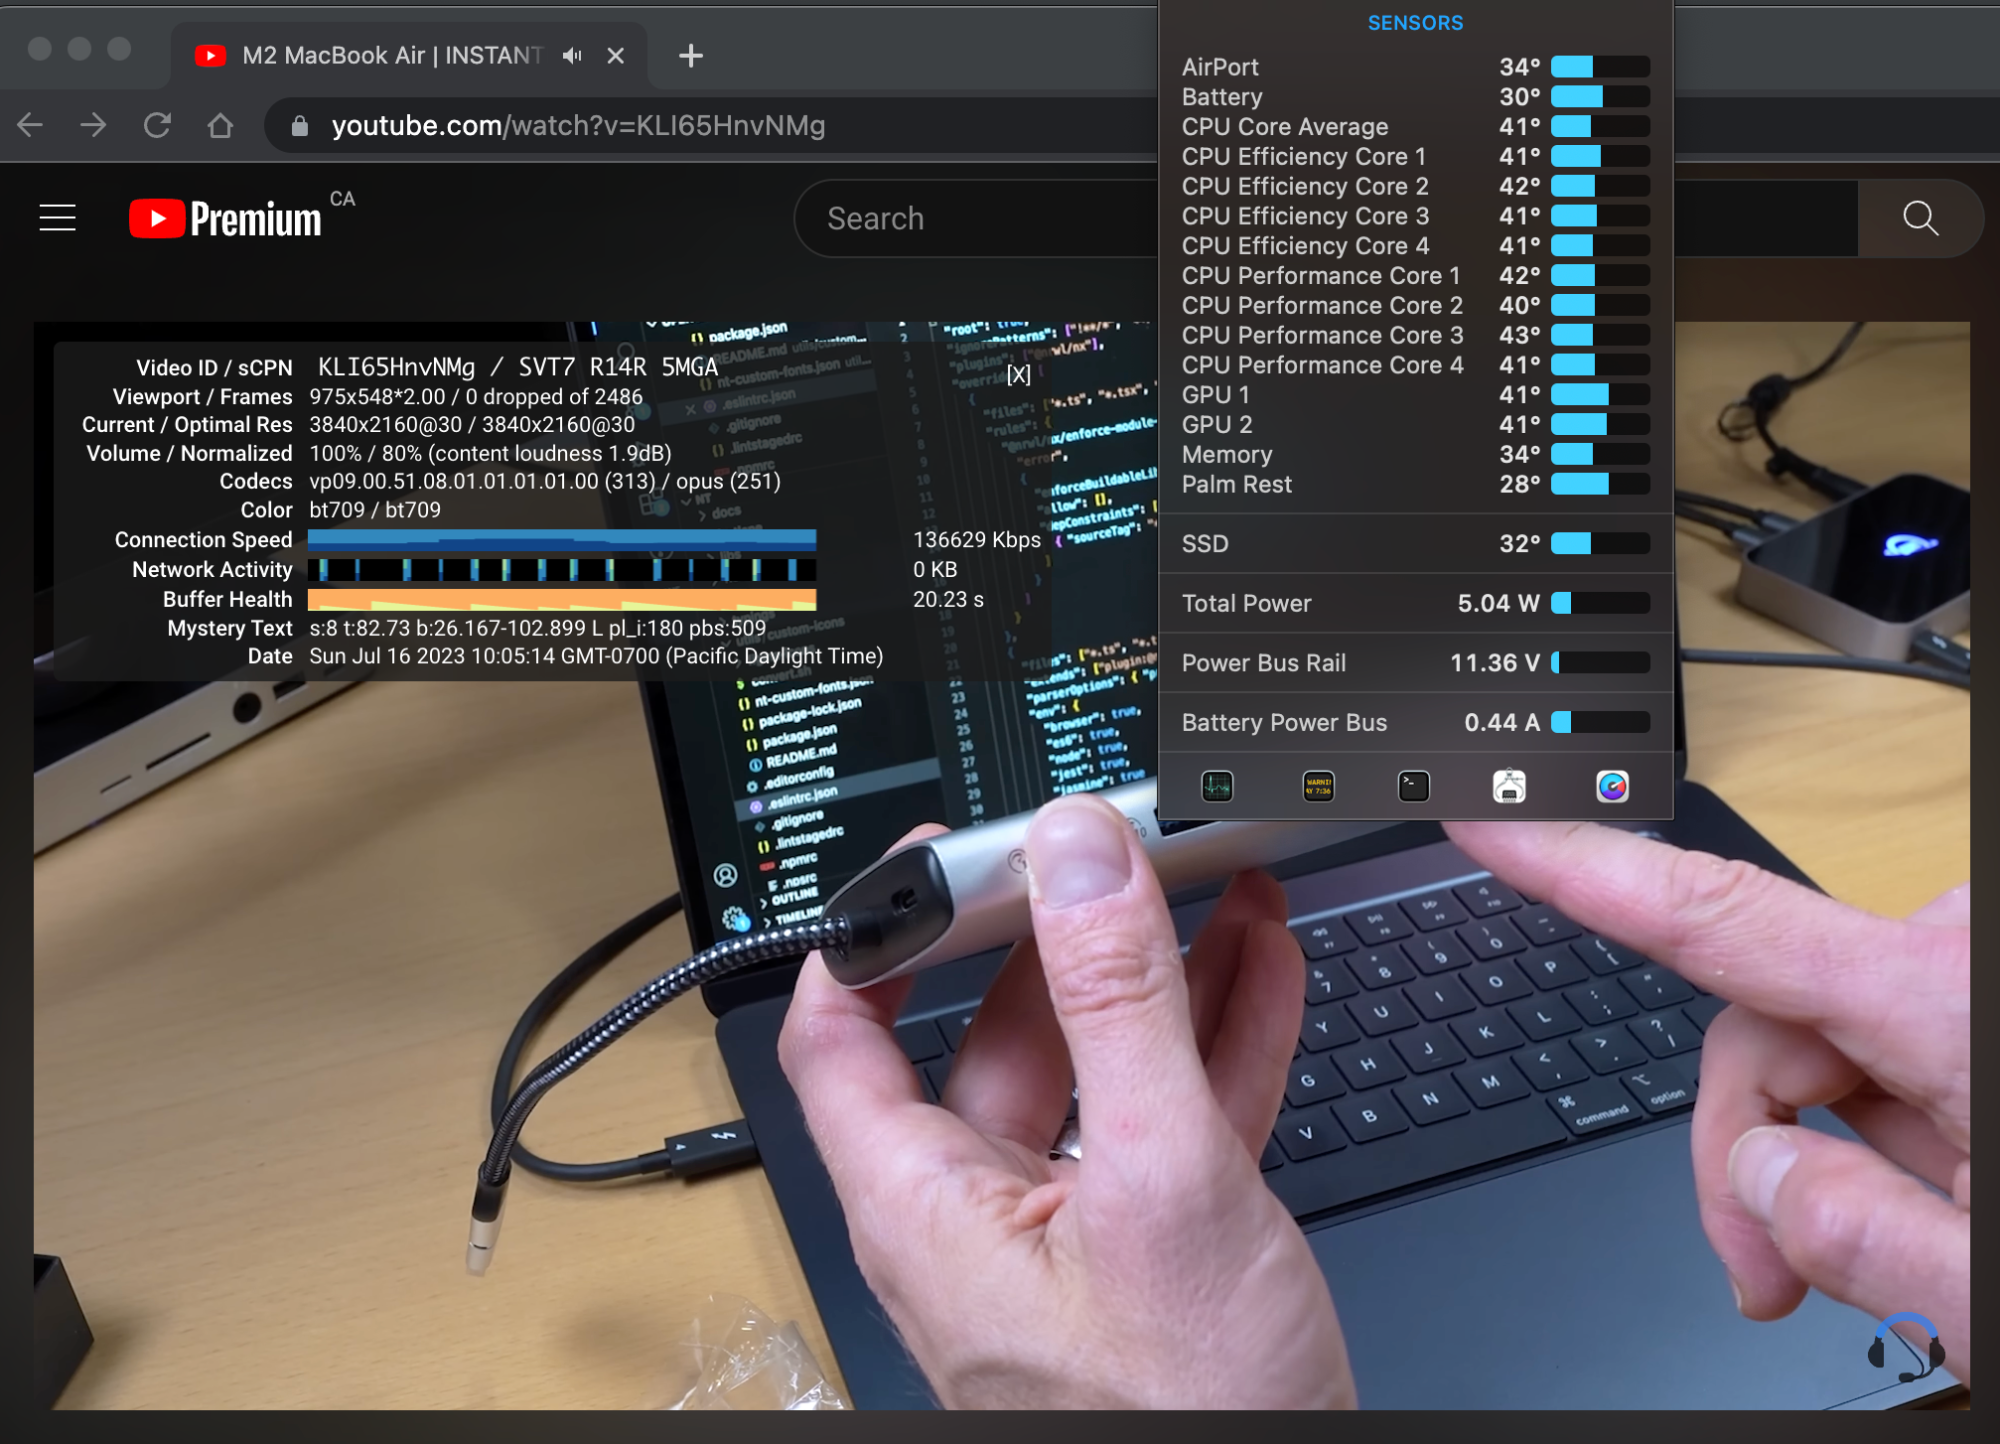Click the Codecs vp09 opus line
This screenshot has width=2000, height=1444.
[x=545, y=482]
